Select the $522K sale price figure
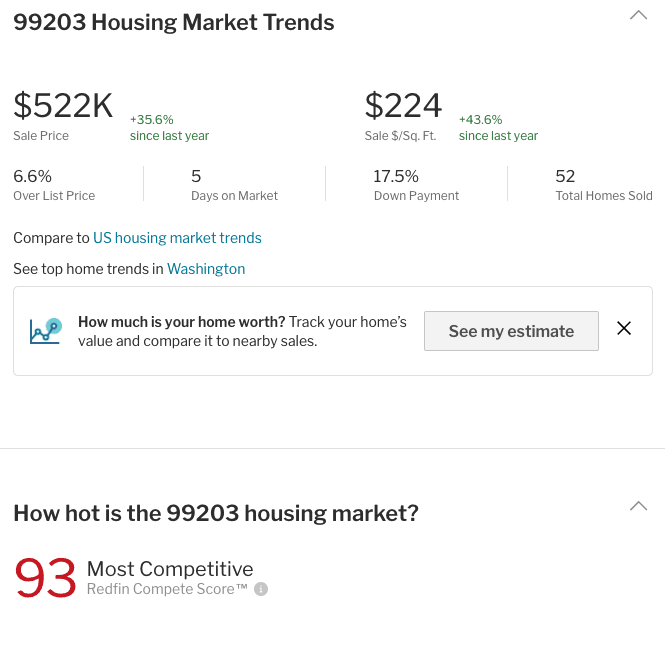Image resolution: width=665 pixels, height=646 pixels. point(63,105)
